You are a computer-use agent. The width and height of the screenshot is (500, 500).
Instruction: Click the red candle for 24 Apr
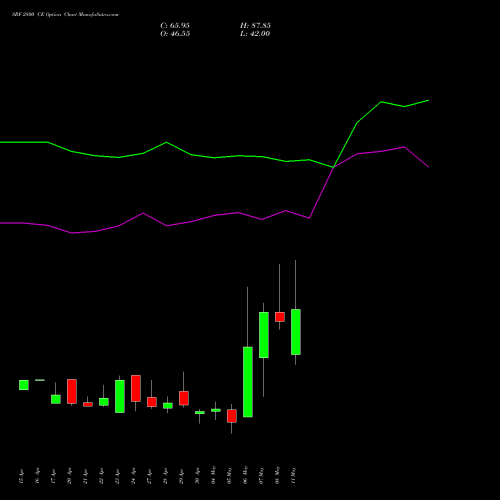pos(136,388)
